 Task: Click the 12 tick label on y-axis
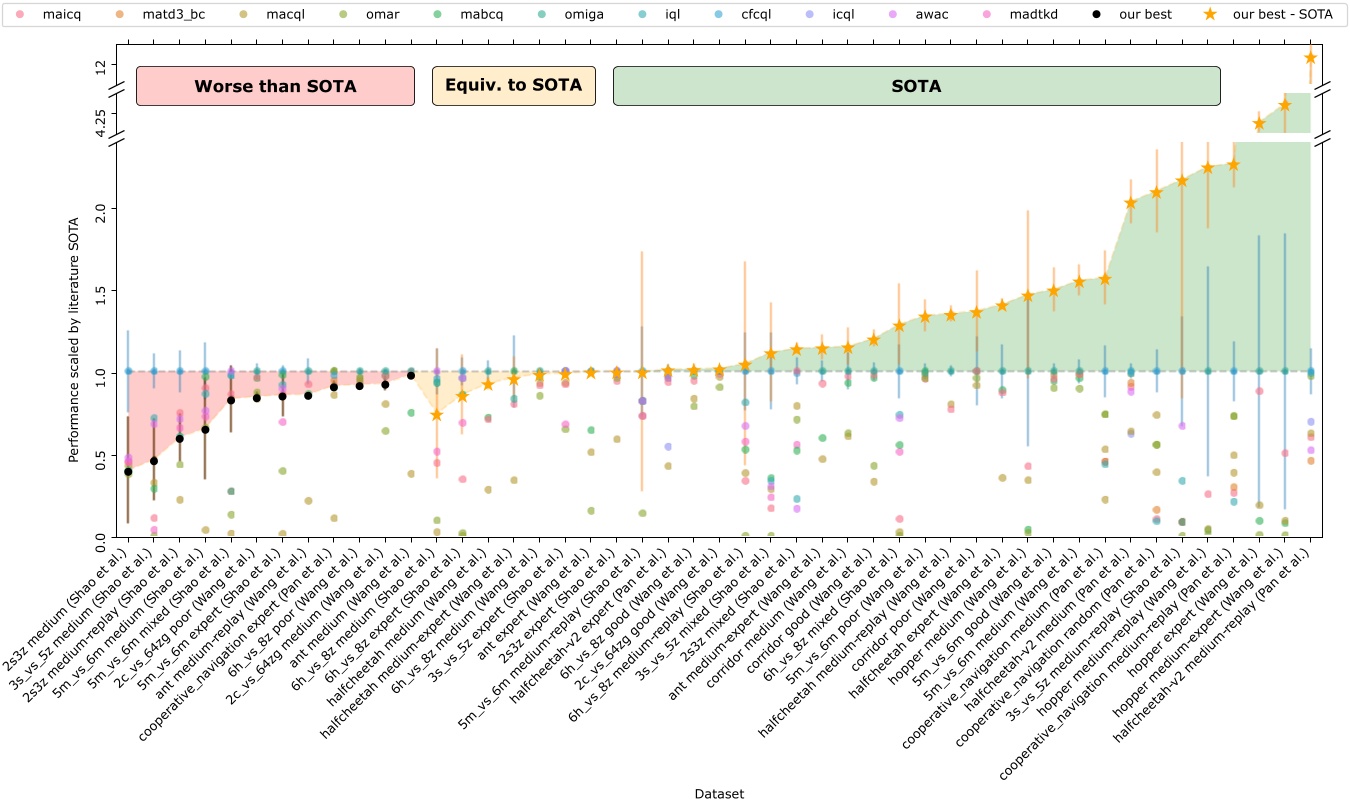coord(100,68)
